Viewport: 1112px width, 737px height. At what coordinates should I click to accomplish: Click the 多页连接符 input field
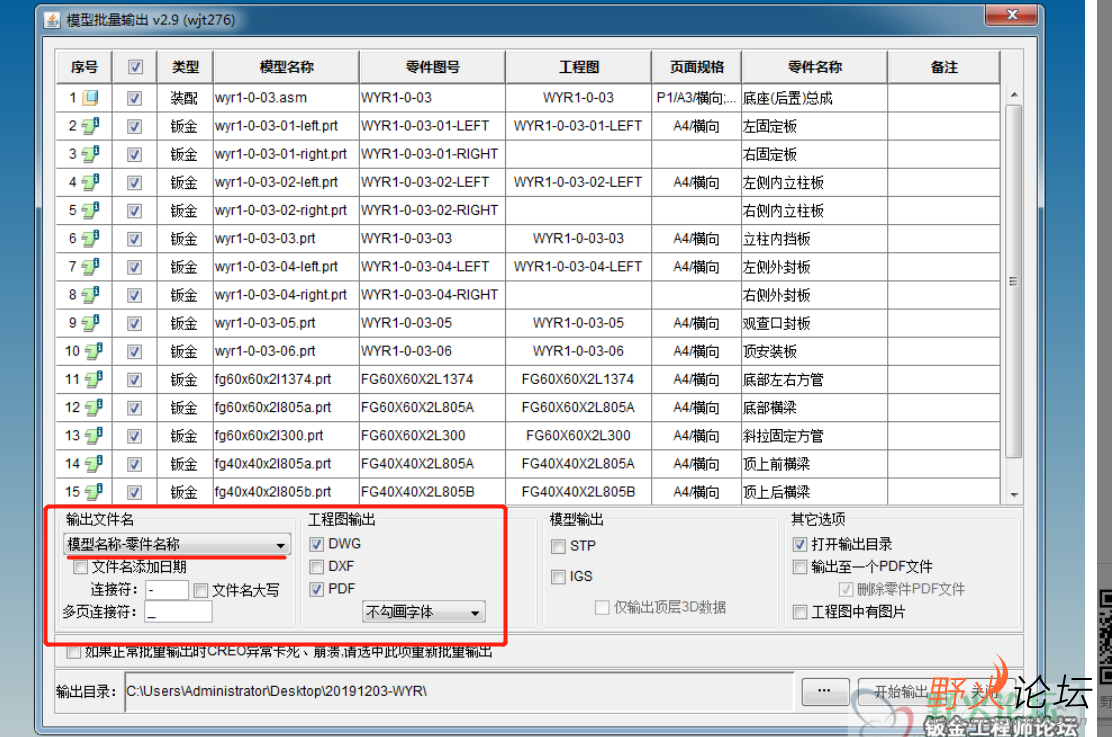point(178,611)
